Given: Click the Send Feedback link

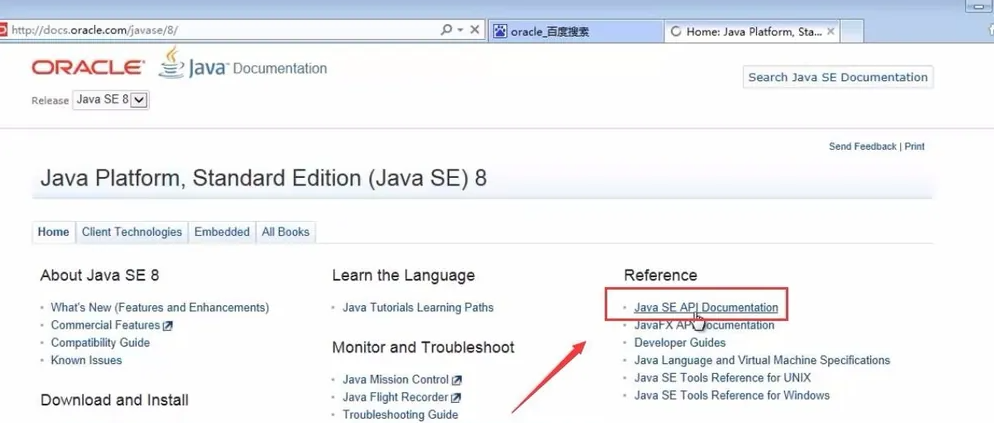Looking at the screenshot, I should (x=862, y=147).
